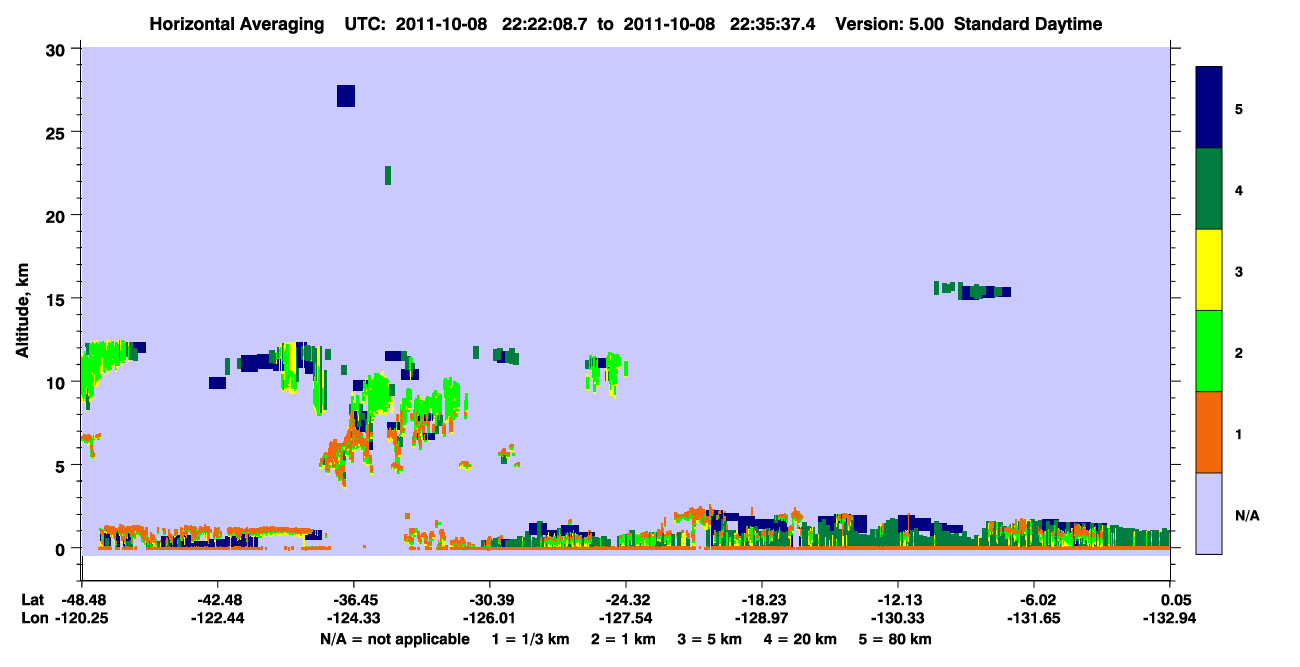The width and height of the screenshot is (1300, 667).
Task: Click the orange level 1 colorbar segment
Action: pos(1209,432)
